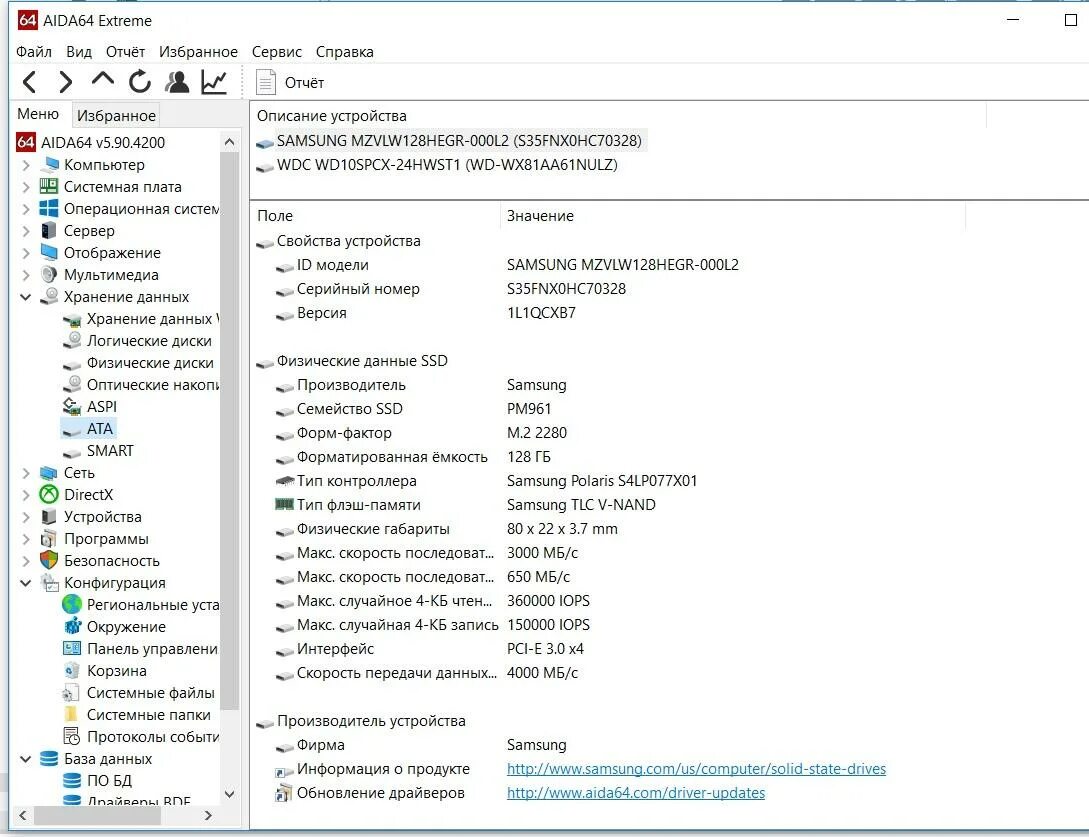Image resolution: width=1089 pixels, height=837 pixels.
Task: Click the tree scrollbar up arrow
Action: (x=230, y=142)
